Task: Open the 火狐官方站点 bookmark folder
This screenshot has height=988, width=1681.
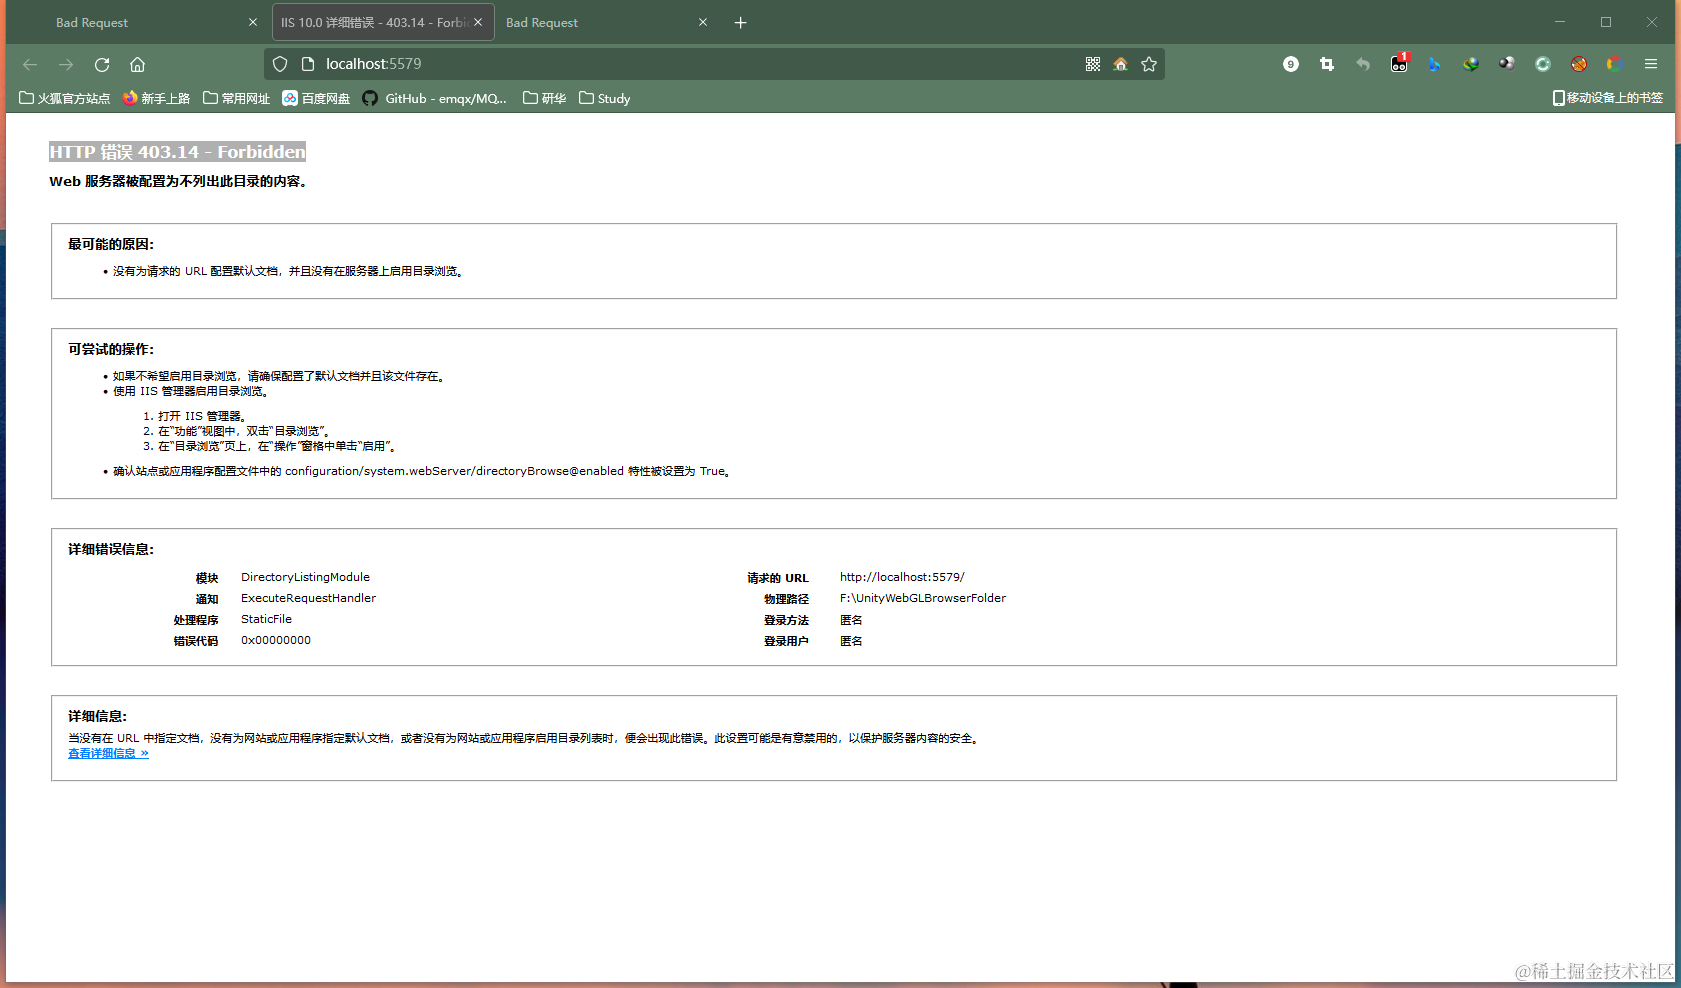Action: pyautogui.click(x=65, y=98)
